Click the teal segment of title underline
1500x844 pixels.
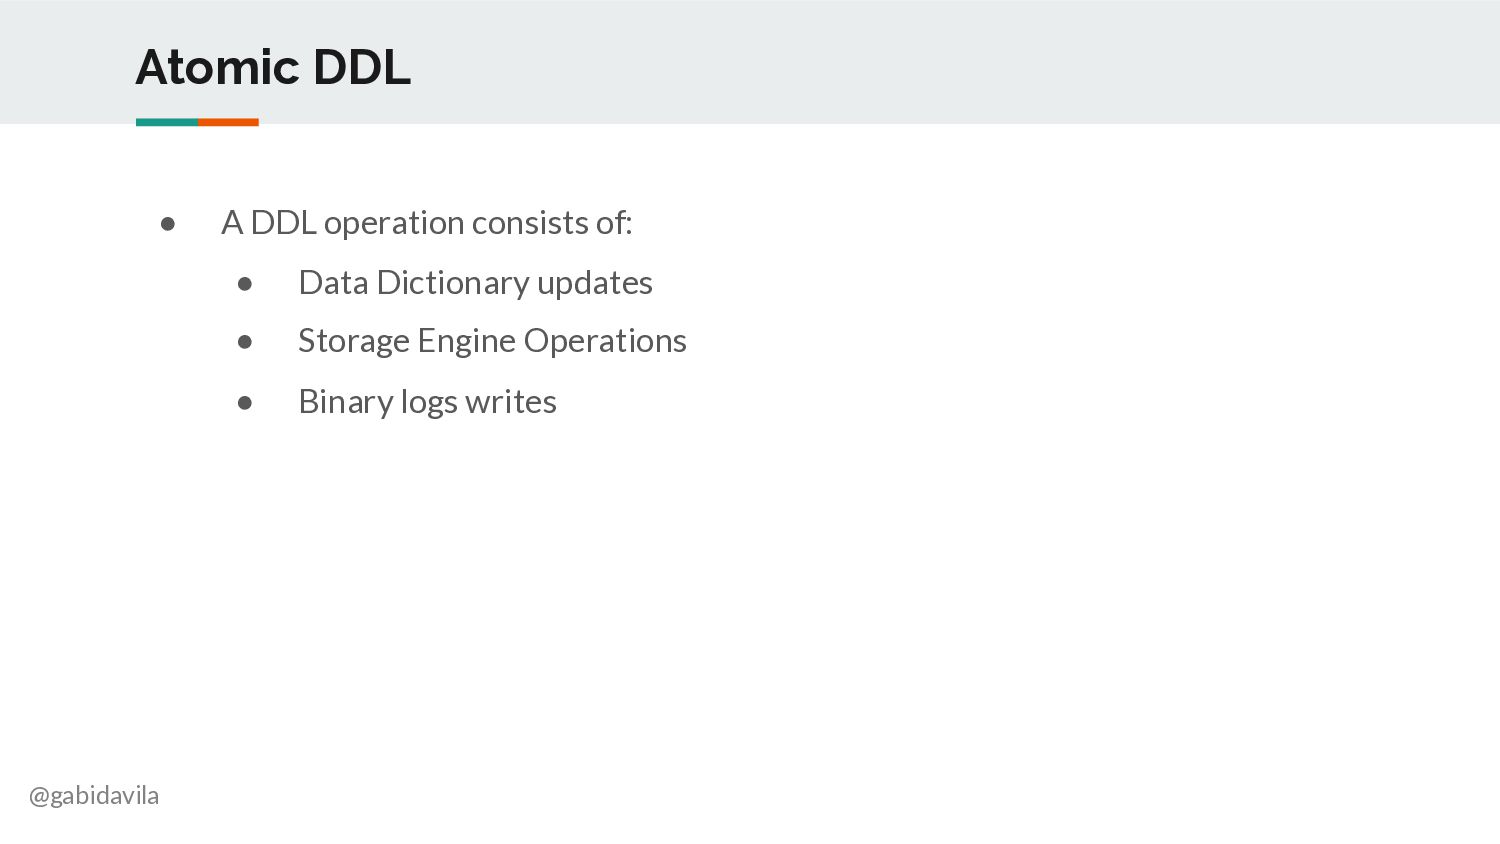pos(167,122)
